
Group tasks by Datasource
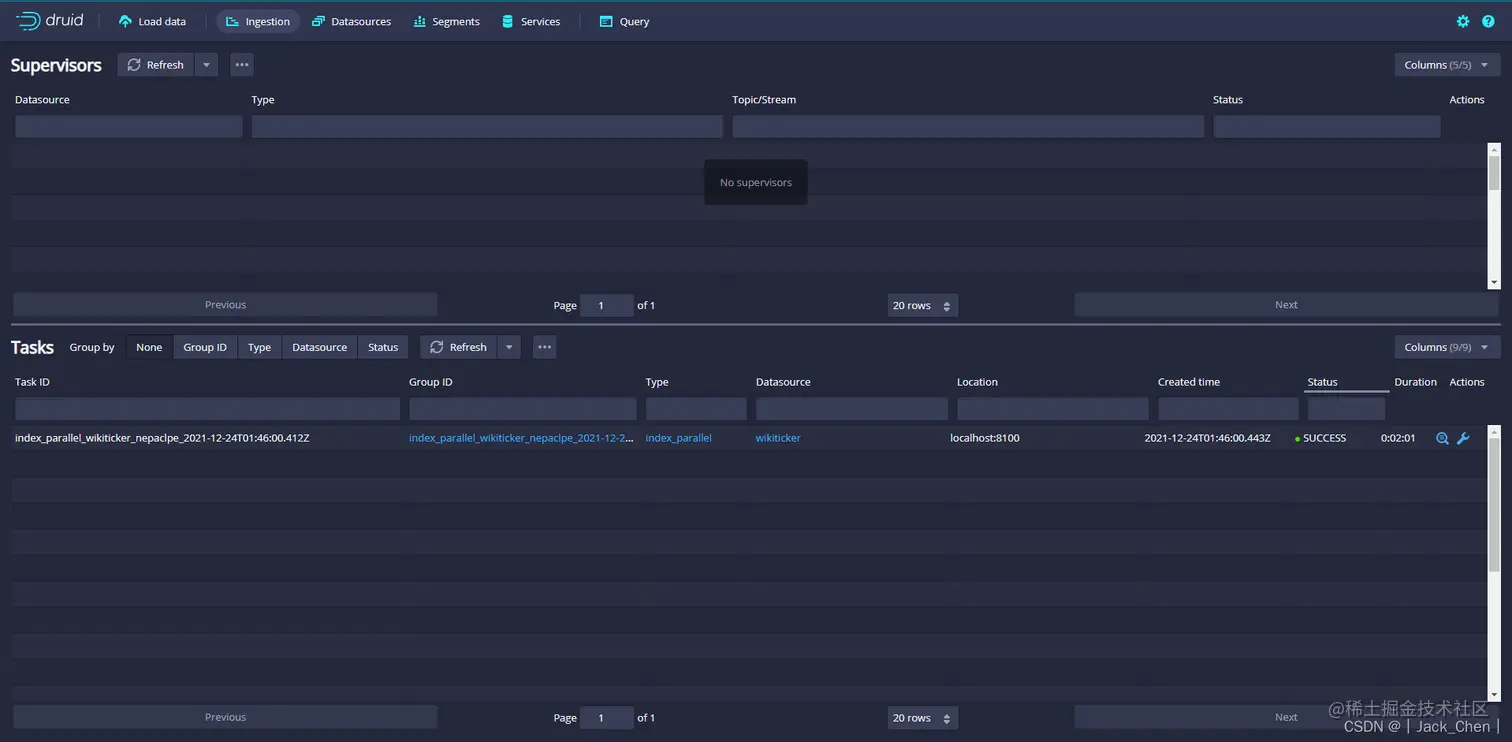[x=320, y=347]
